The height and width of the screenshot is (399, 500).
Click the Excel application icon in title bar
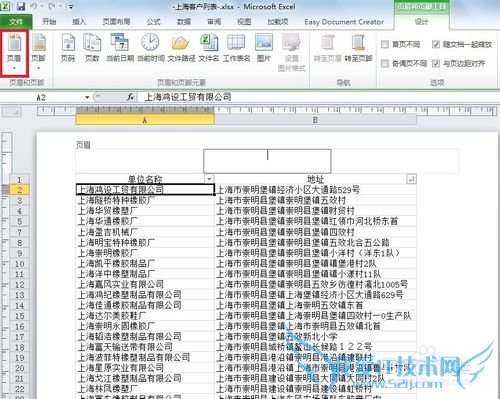click(5, 6)
